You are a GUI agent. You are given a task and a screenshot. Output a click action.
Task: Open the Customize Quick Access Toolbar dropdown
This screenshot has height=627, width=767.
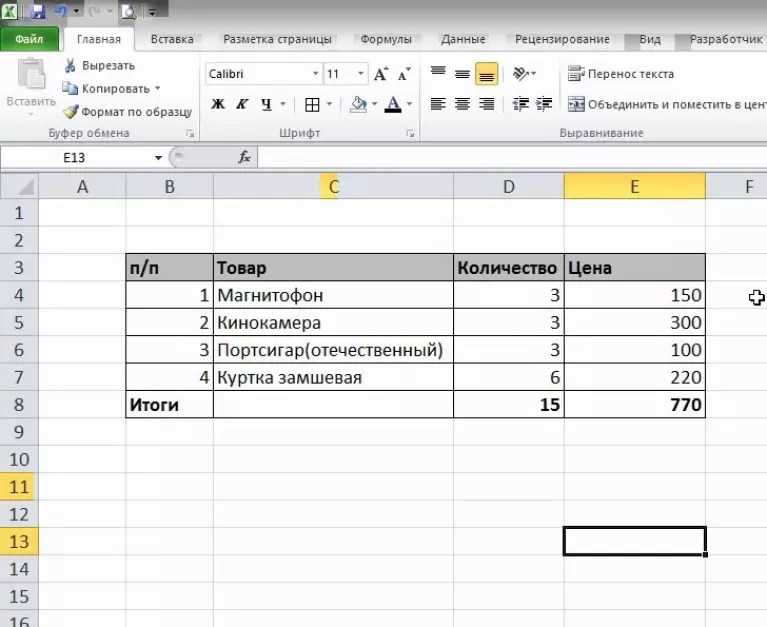pyautogui.click(x=152, y=12)
